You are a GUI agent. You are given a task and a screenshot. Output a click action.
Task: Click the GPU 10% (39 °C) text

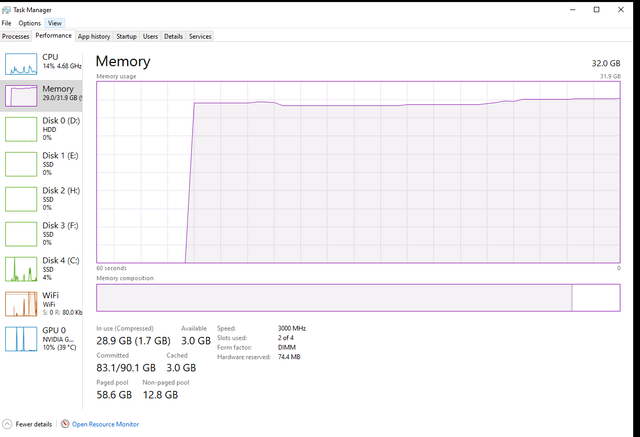pos(60,348)
